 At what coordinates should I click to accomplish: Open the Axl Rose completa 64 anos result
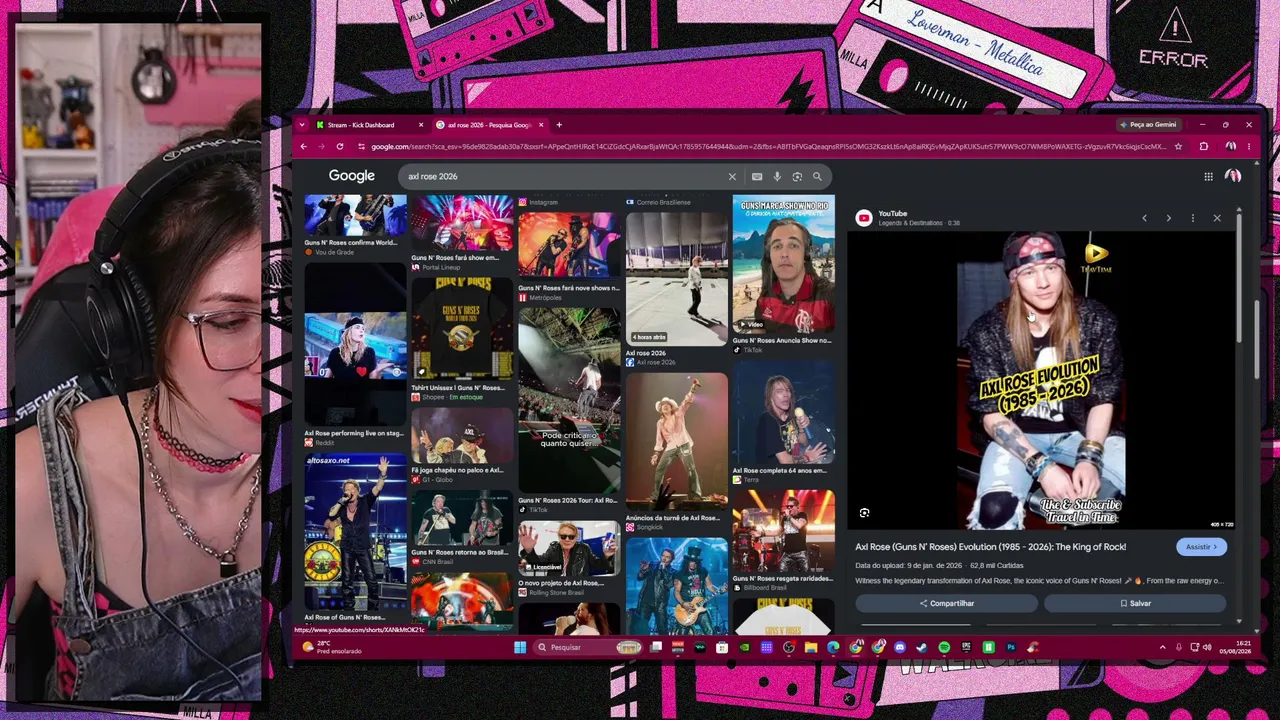pyautogui.click(x=783, y=424)
